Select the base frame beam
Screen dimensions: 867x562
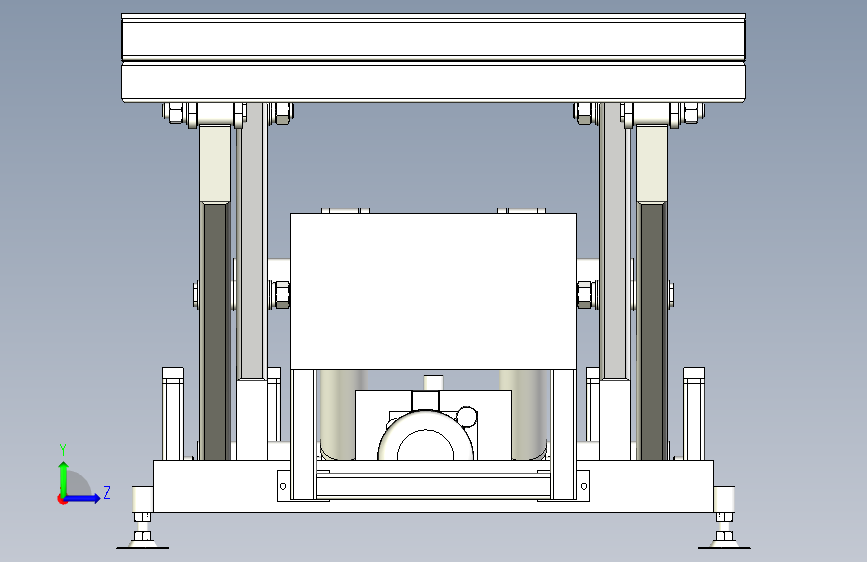pos(434,486)
